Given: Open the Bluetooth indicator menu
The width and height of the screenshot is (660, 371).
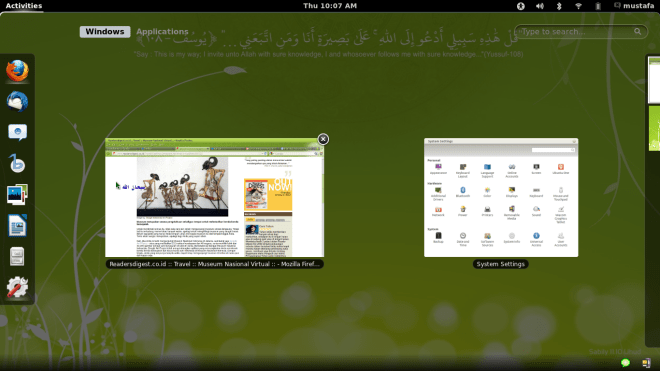Looking at the screenshot, I should coord(559,6).
